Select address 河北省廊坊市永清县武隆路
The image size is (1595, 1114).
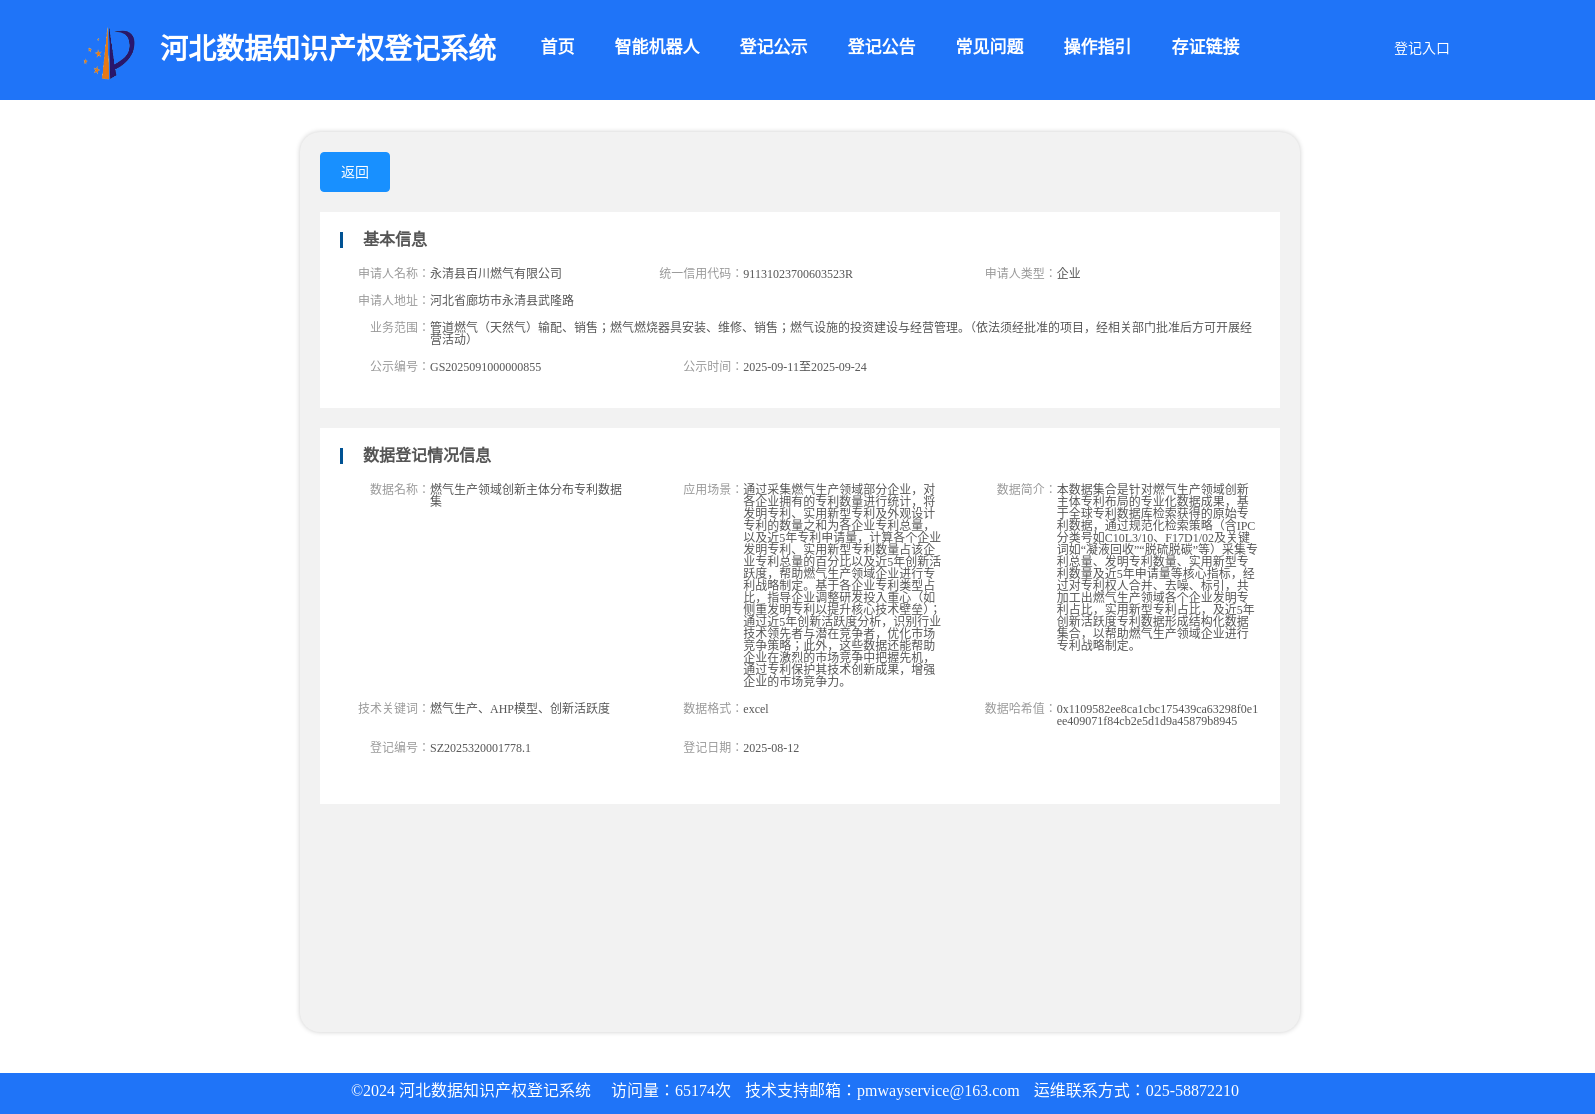(502, 300)
